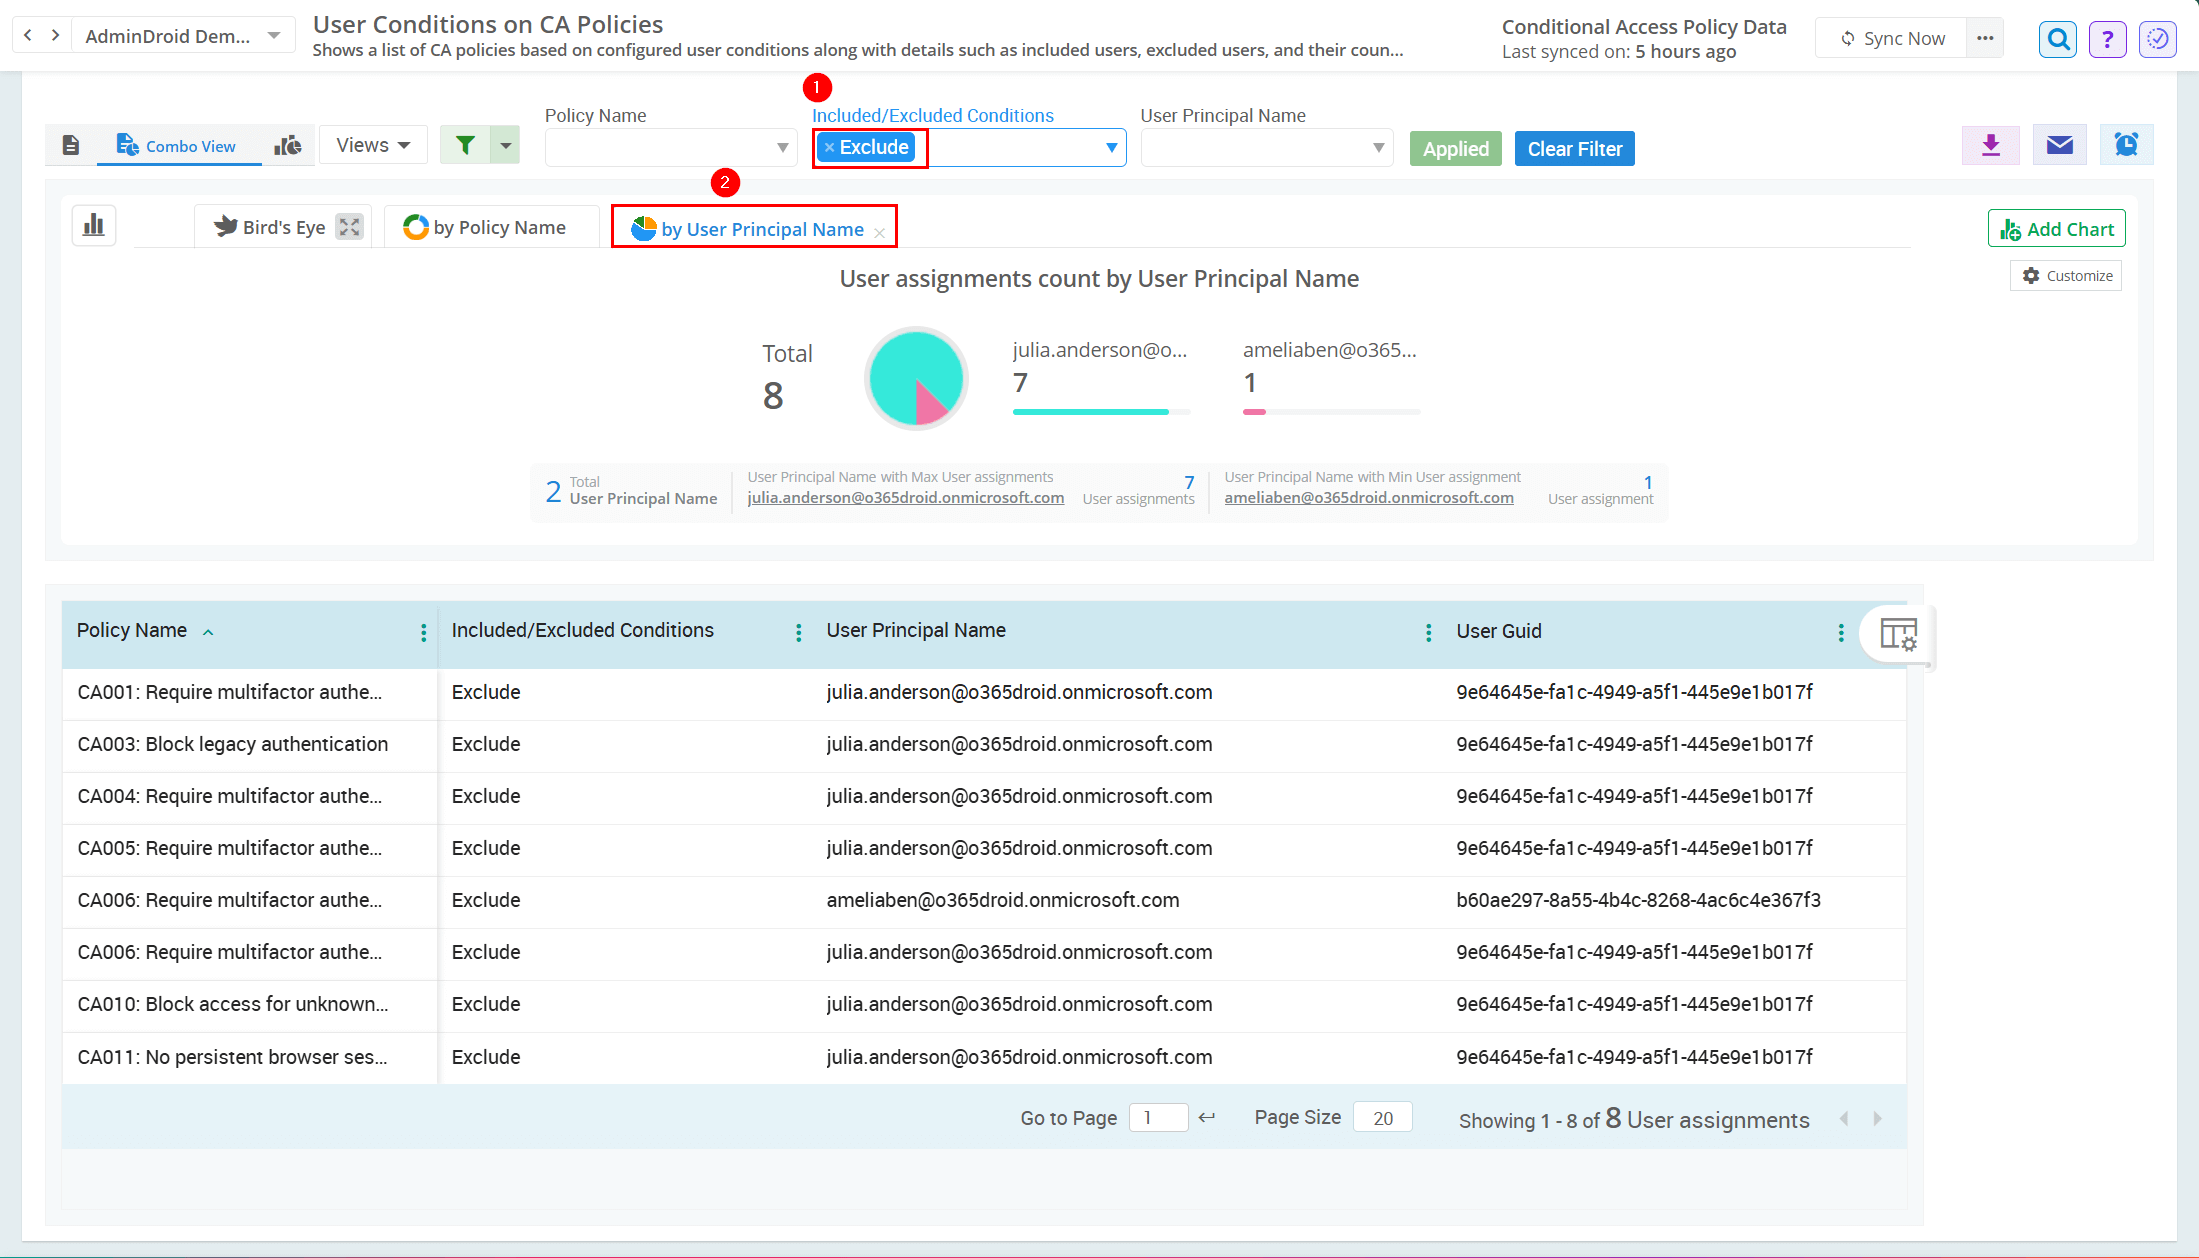Click the ameliaben pink progress bar
This screenshot has height=1258, width=2199.
pos(1254,412)
